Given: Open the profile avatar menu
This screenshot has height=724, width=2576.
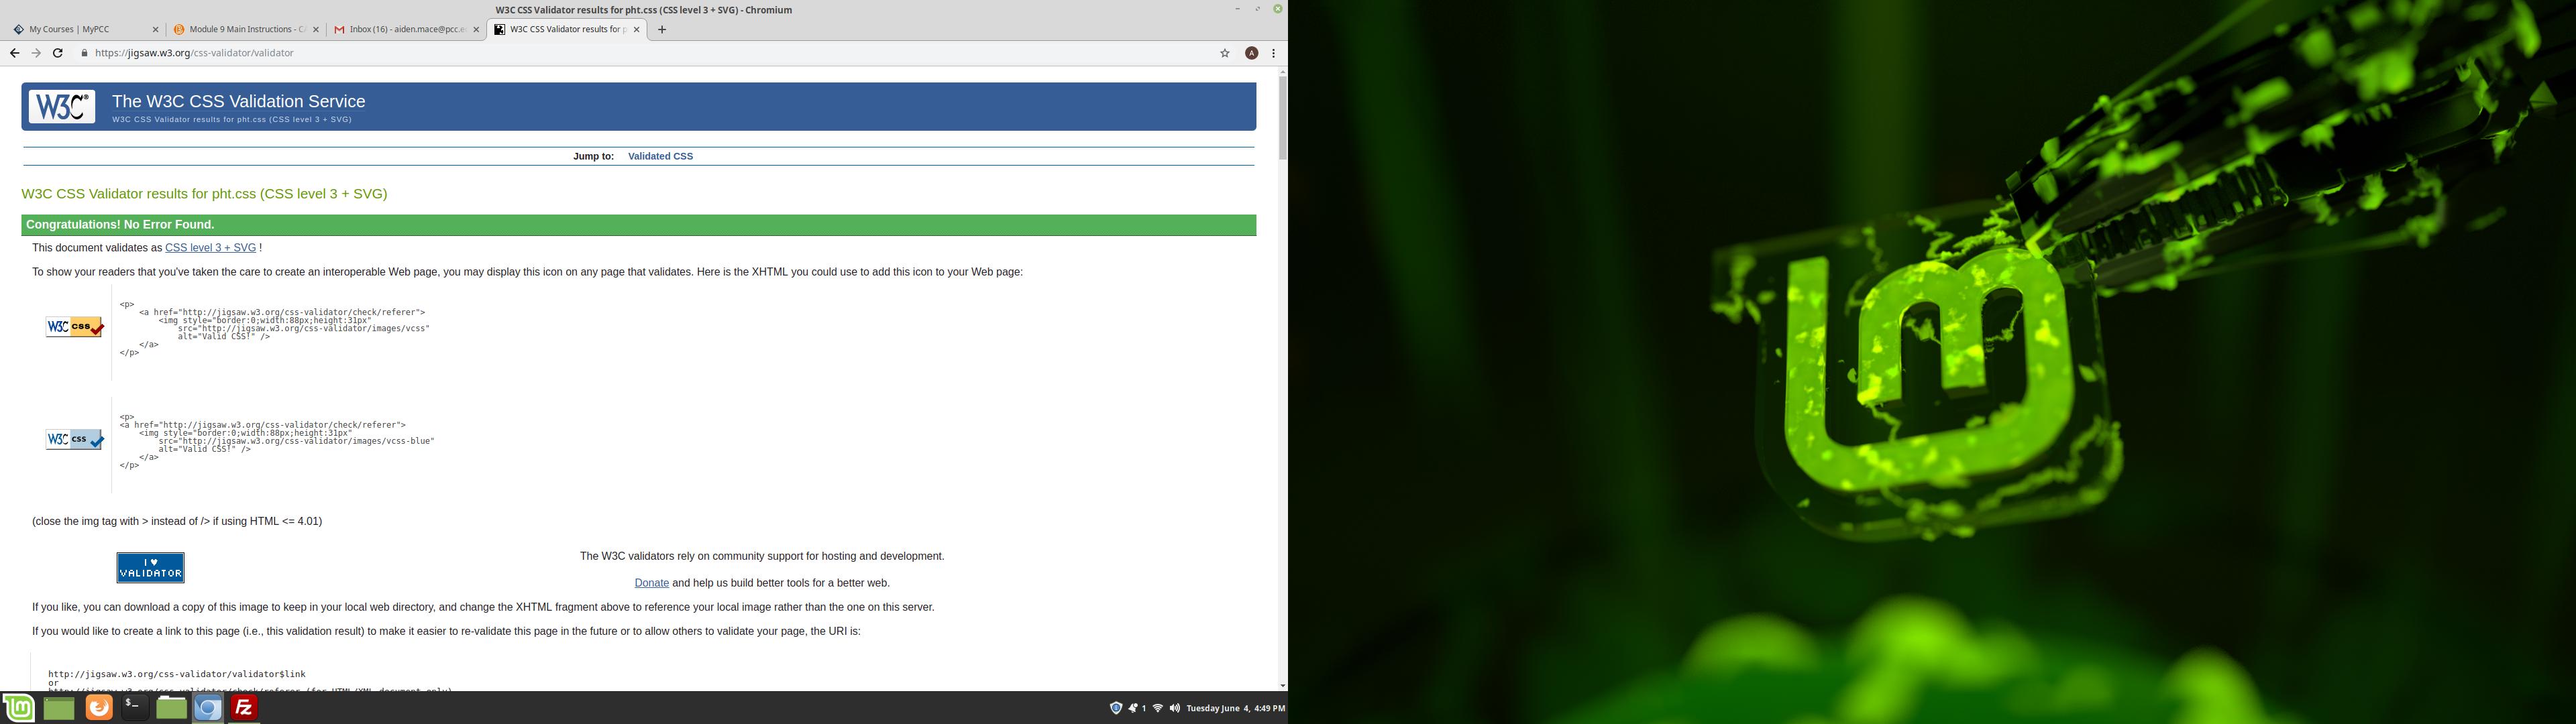Looking at the screenshot, I should click(1251, 53).
